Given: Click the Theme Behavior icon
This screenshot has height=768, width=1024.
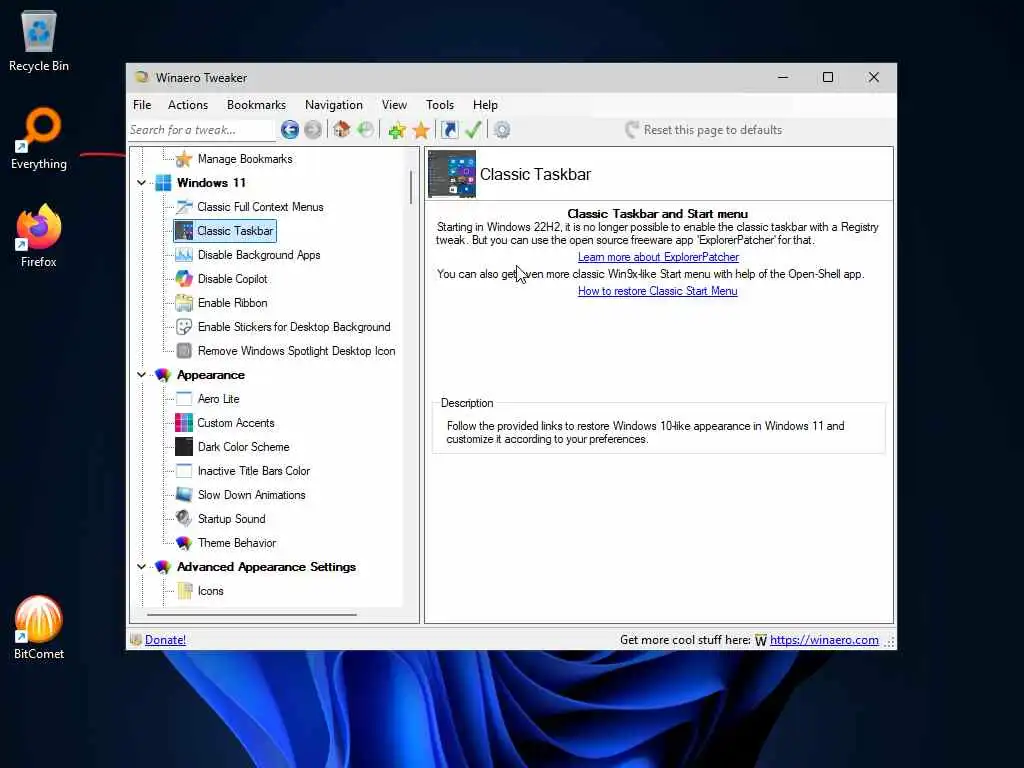Looking at the screenshot, I should pos(184,543).
